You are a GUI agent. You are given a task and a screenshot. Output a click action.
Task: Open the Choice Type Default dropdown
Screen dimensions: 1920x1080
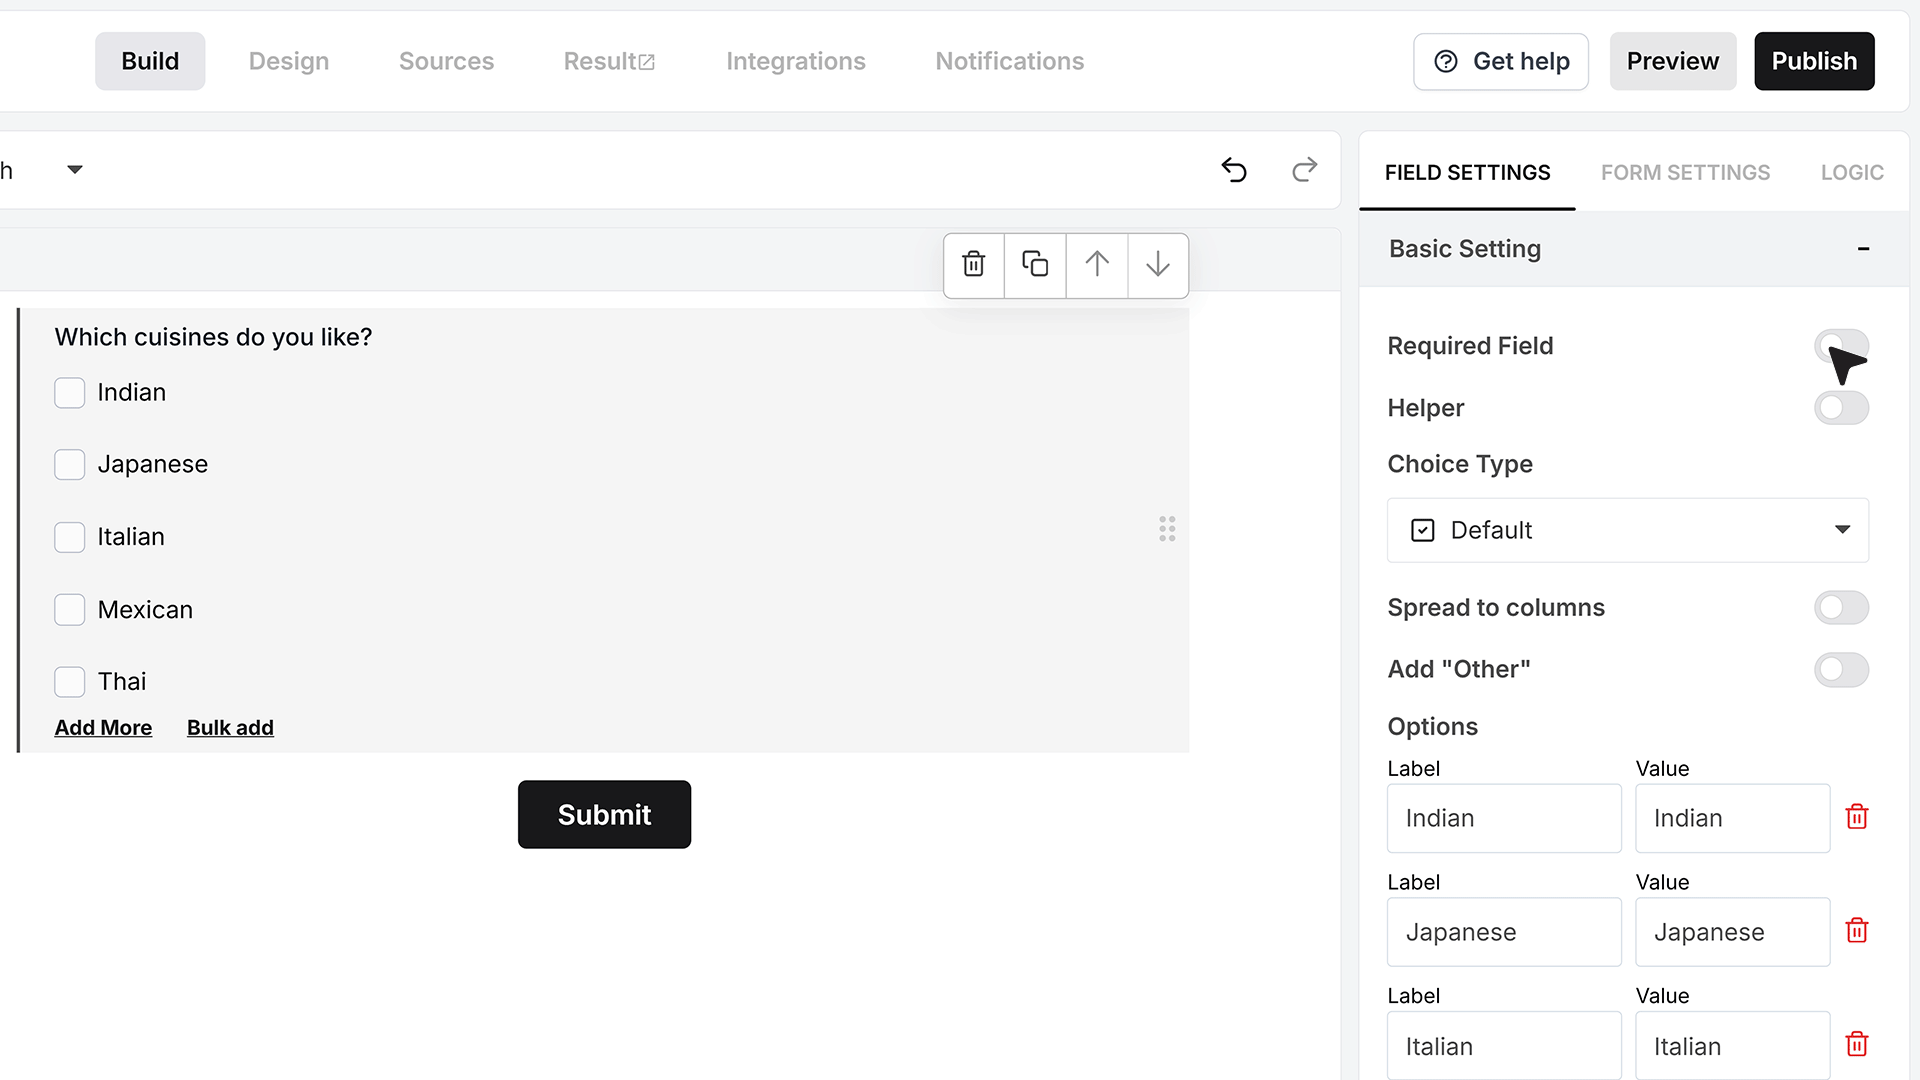[1627, 530]
